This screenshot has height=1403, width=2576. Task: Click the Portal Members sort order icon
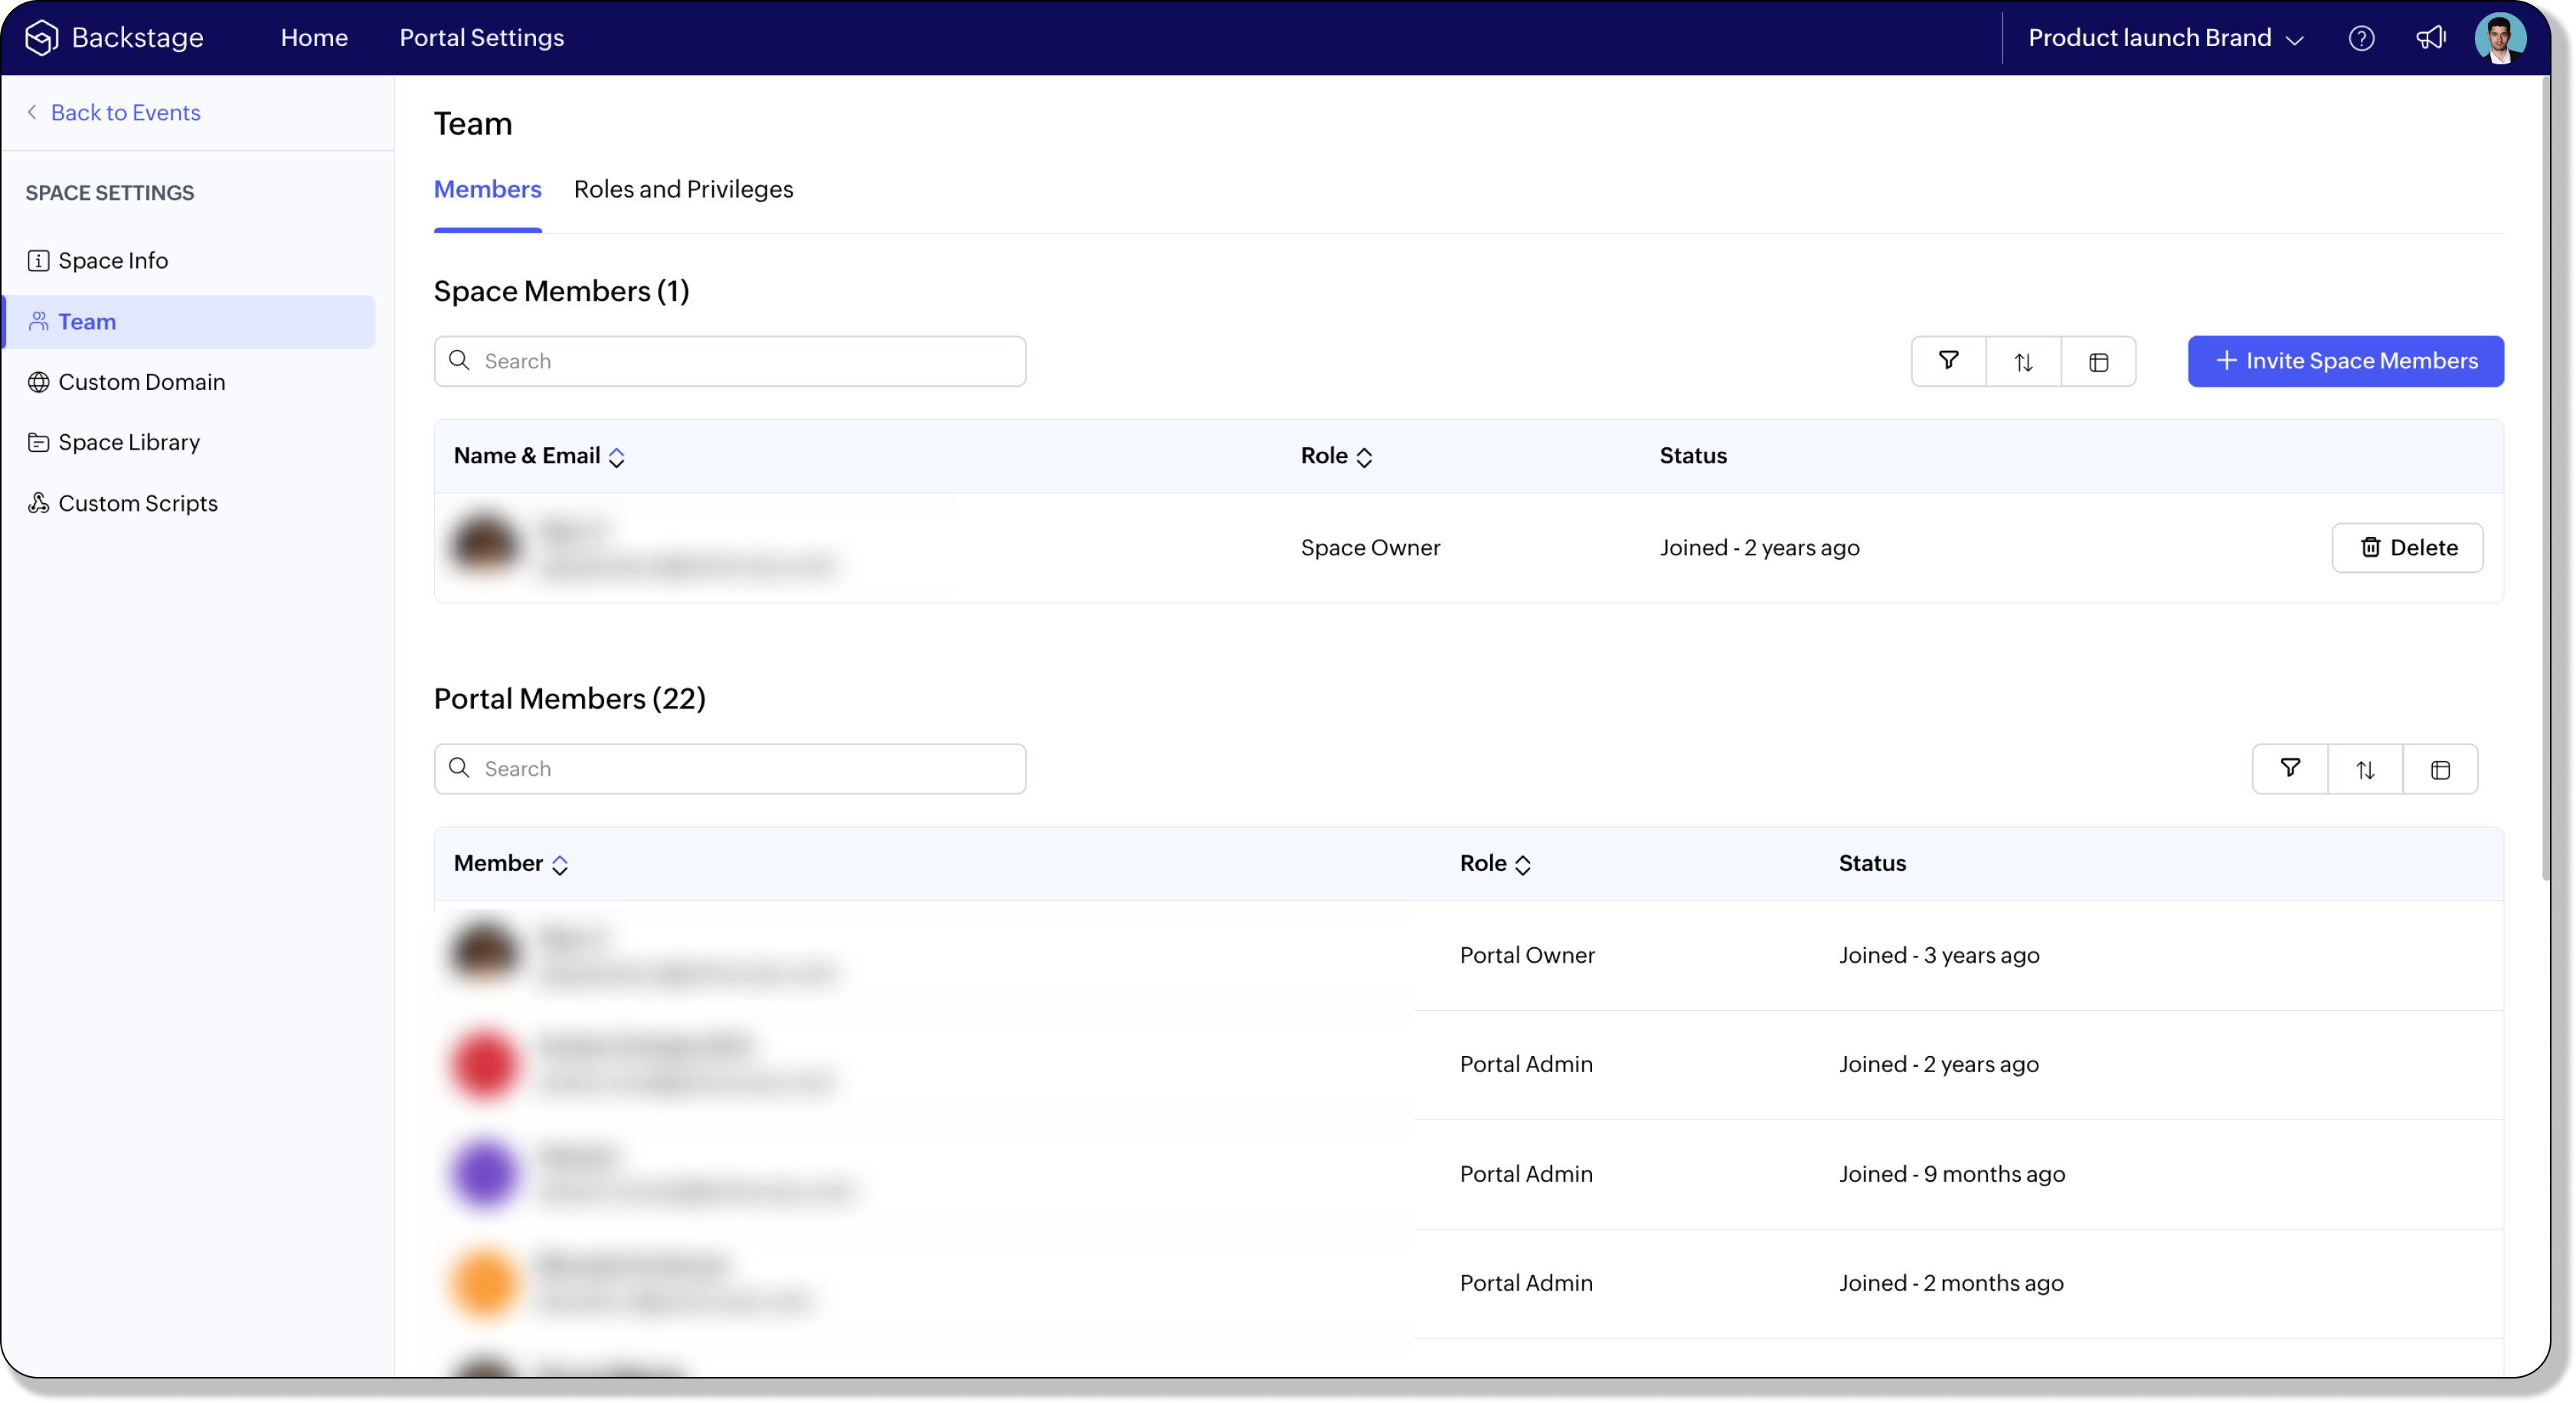pos(2364,769)
